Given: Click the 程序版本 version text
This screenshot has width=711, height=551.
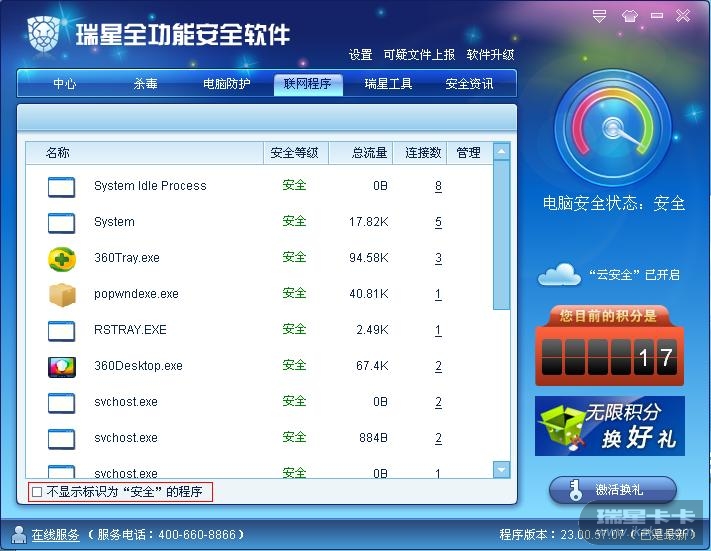Looking at the screenshot, I should pyautogui.click(x=597, y=535).
